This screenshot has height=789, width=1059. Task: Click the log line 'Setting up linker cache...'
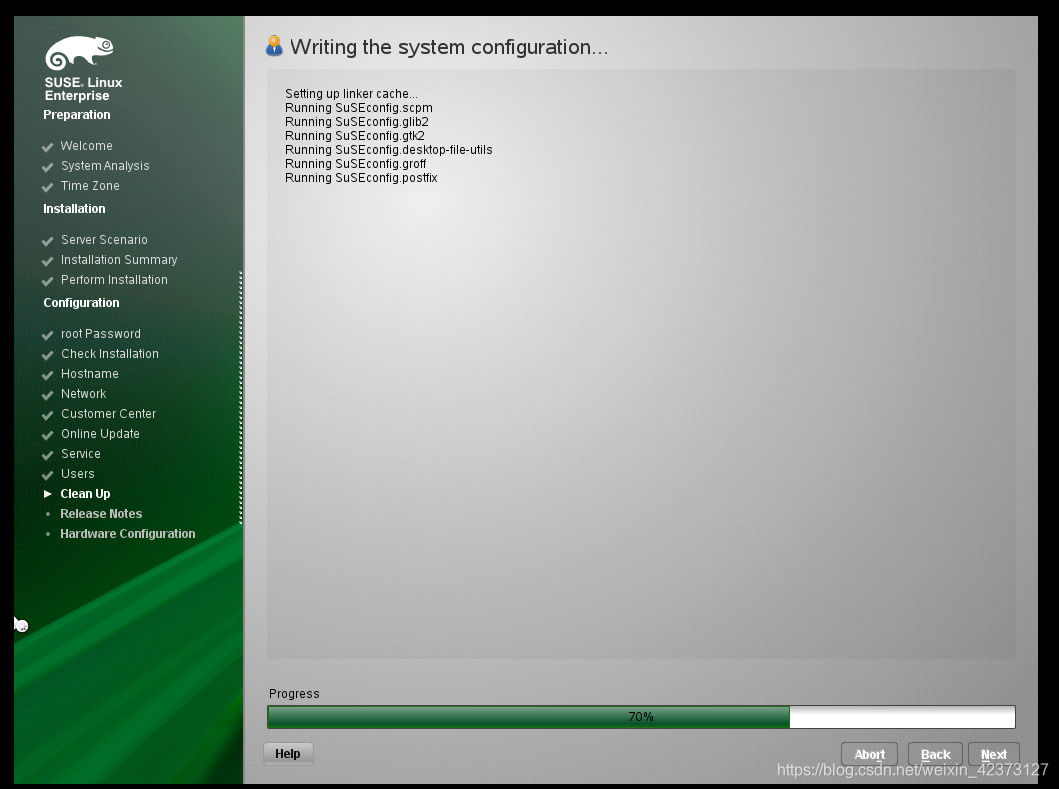(x=351, y=94)
